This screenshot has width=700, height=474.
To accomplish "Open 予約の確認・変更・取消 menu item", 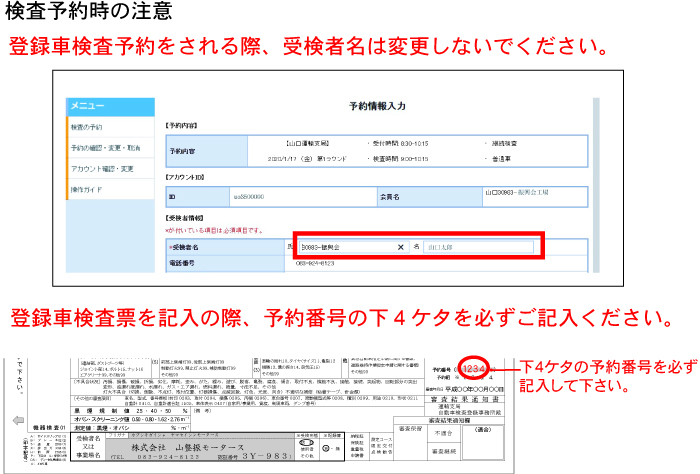I will (106, 148).
